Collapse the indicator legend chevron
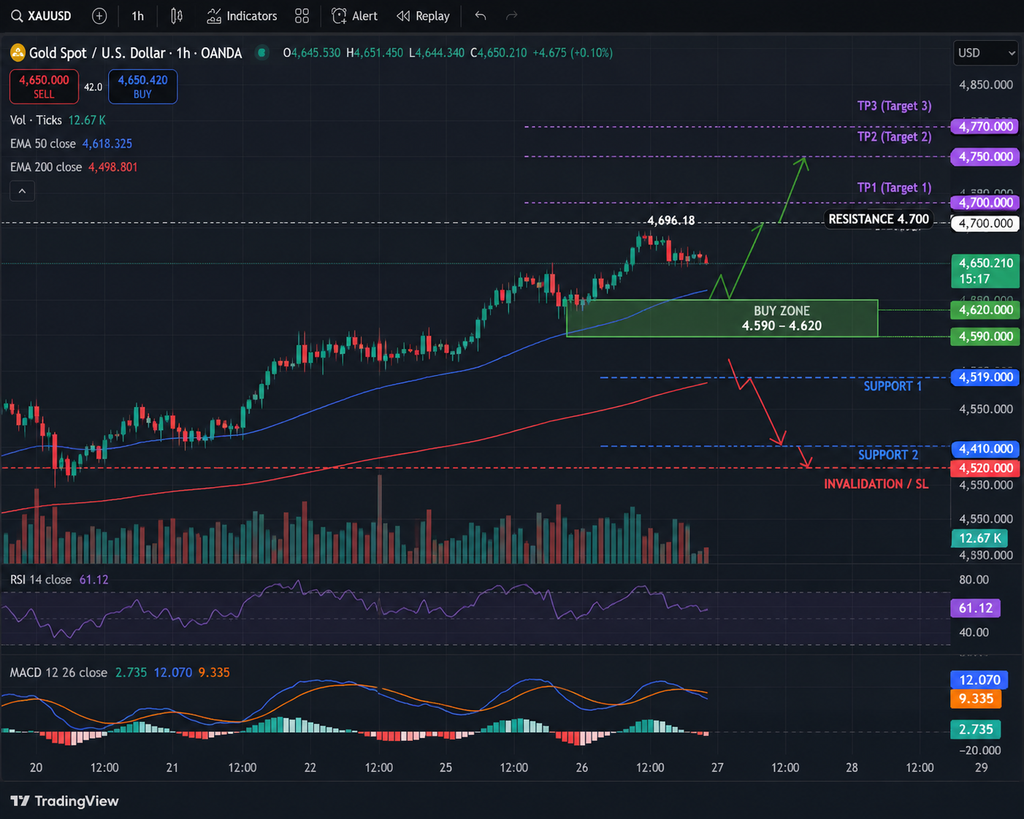This screenshot has width=1024, height=819. click(x=22, y=191)
